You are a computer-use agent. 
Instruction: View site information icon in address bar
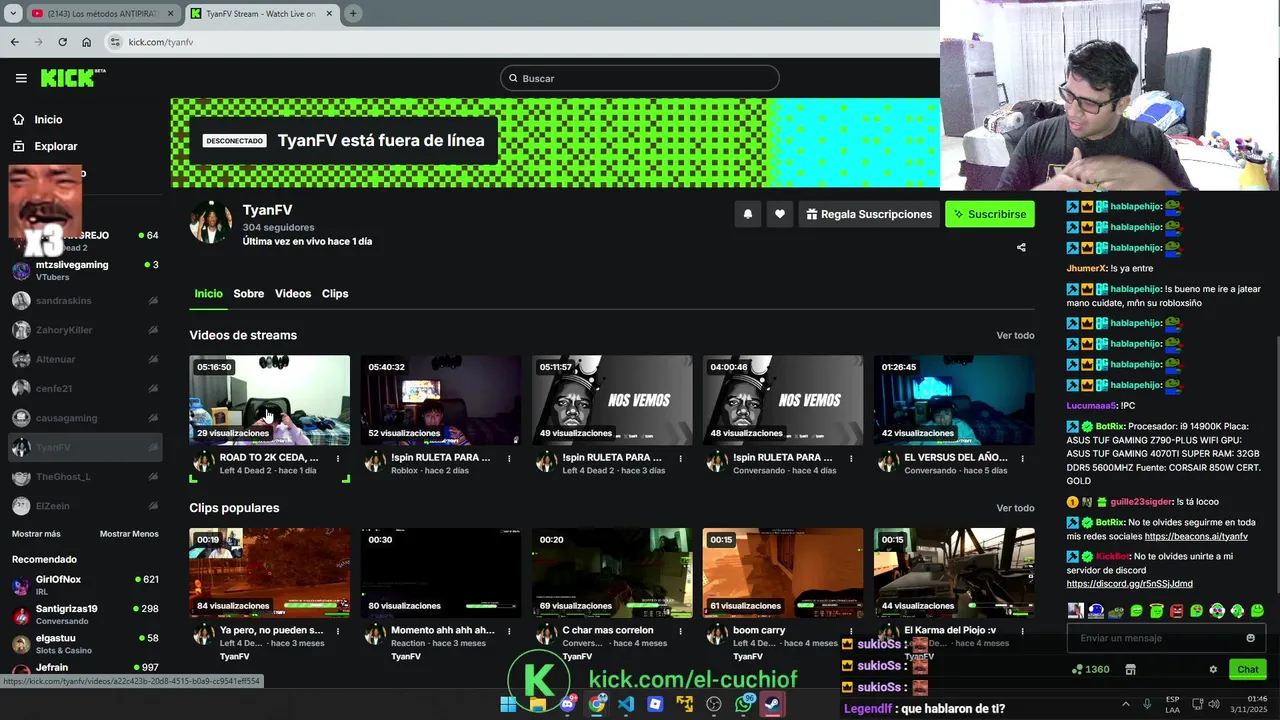tap(116, 42)
